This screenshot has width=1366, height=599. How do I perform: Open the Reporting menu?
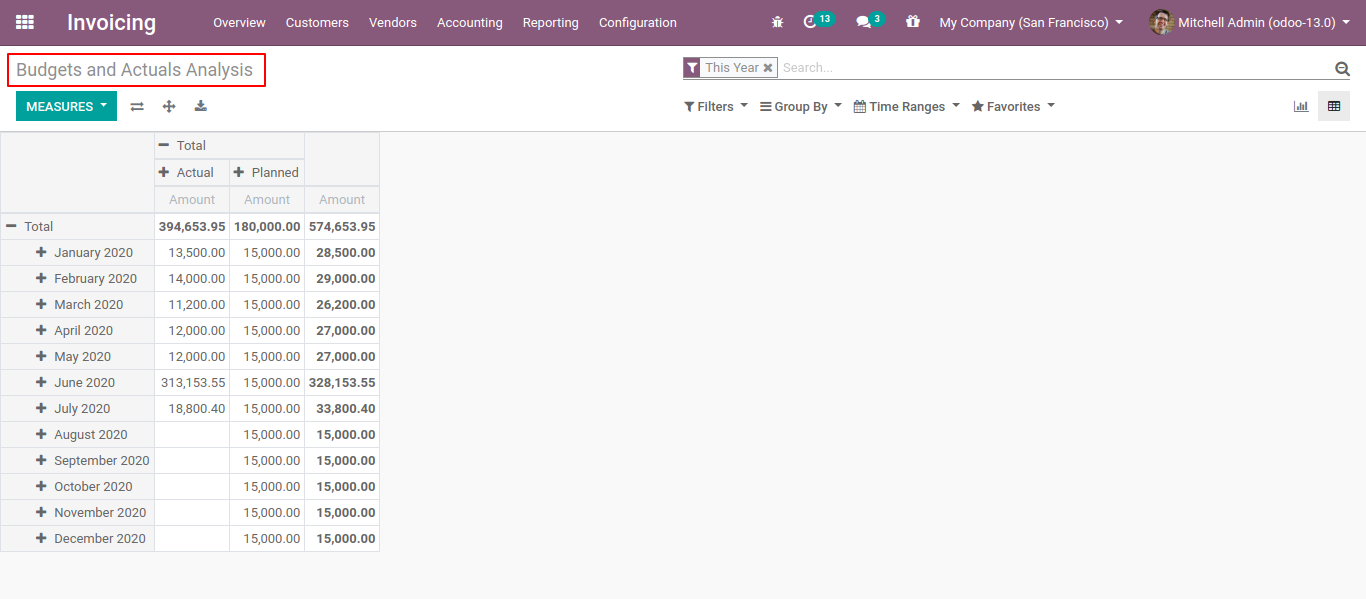pyautogui.click(x=550, y=22)
